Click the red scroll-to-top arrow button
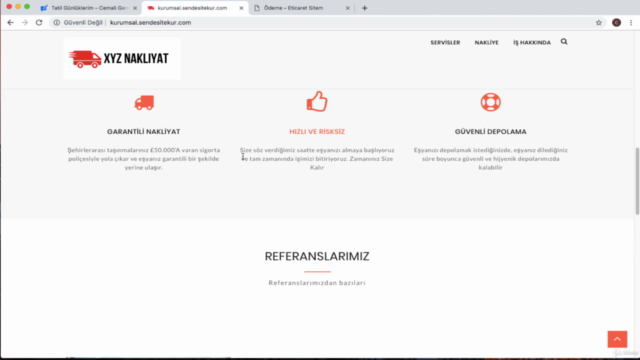This screenshot has width=640, height=360. [617, 339]
